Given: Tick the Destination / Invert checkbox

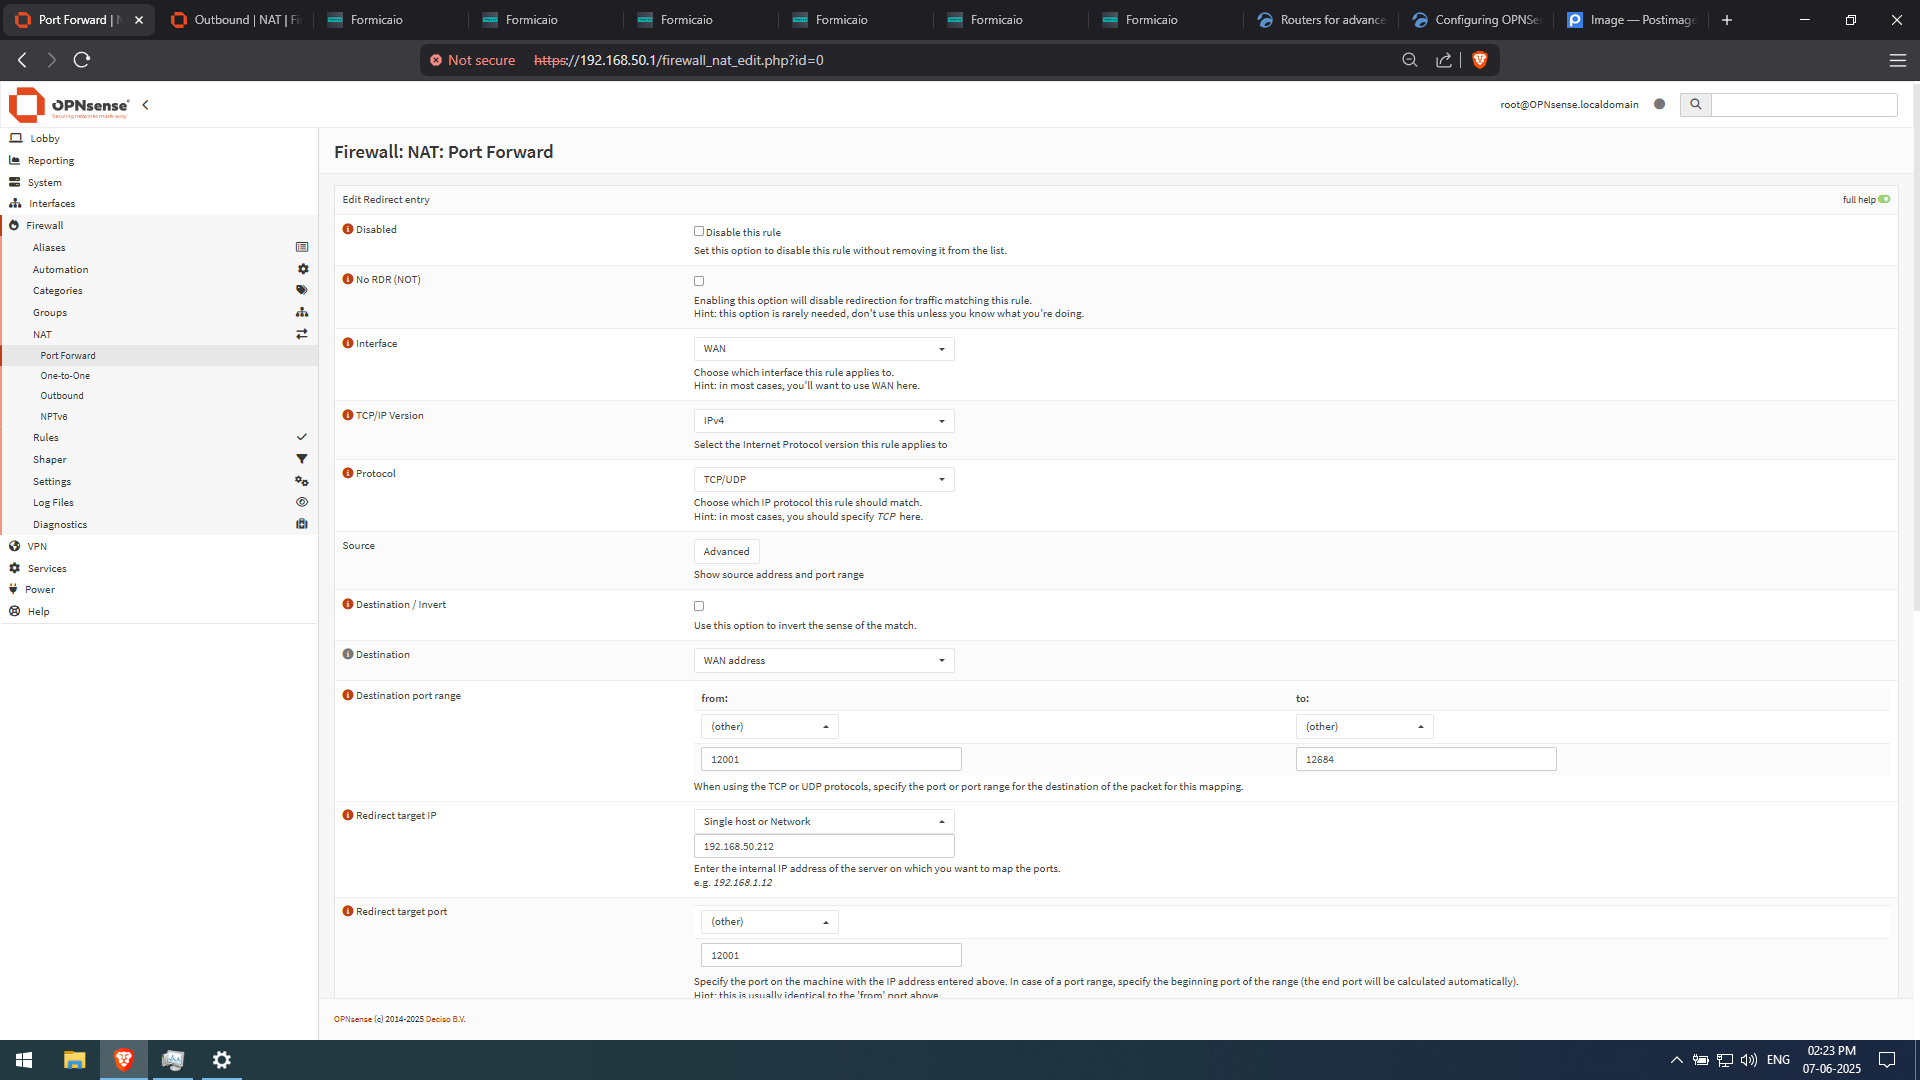Looking at the screenshot, I should point(699,606).
